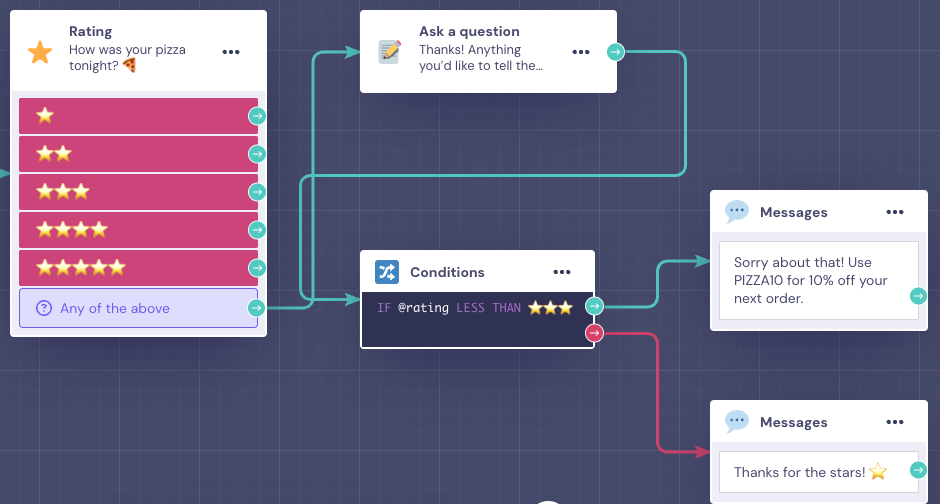
Task: Click the Ask a question notepad icon
Action: 390,52
